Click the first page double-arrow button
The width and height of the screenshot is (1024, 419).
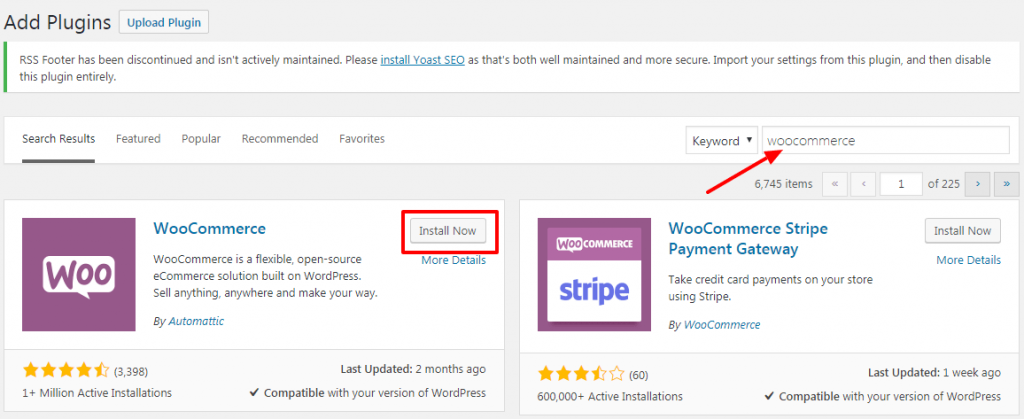point(835,184)
